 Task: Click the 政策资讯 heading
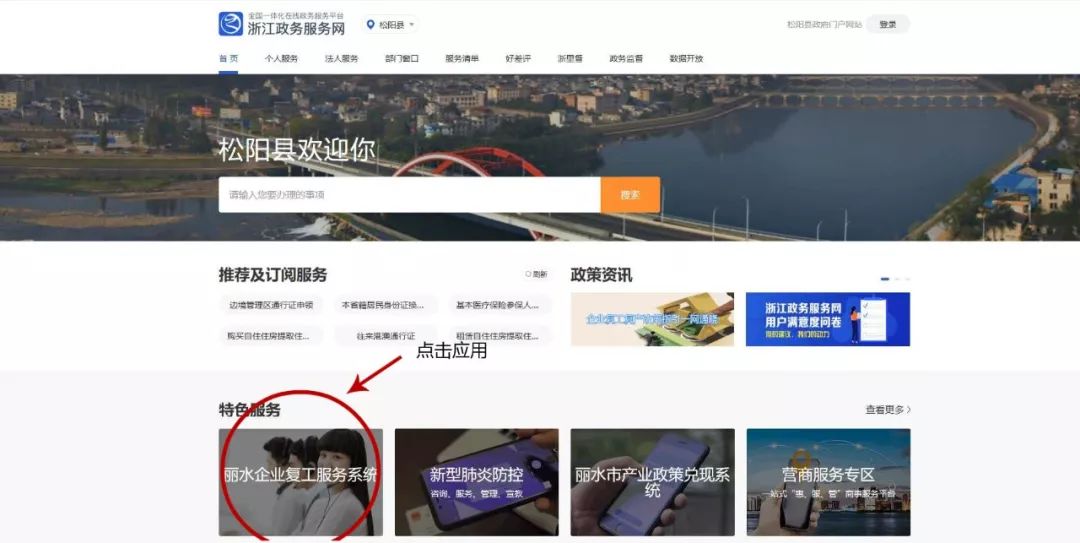pyautogui.click(x=601, y=275)
